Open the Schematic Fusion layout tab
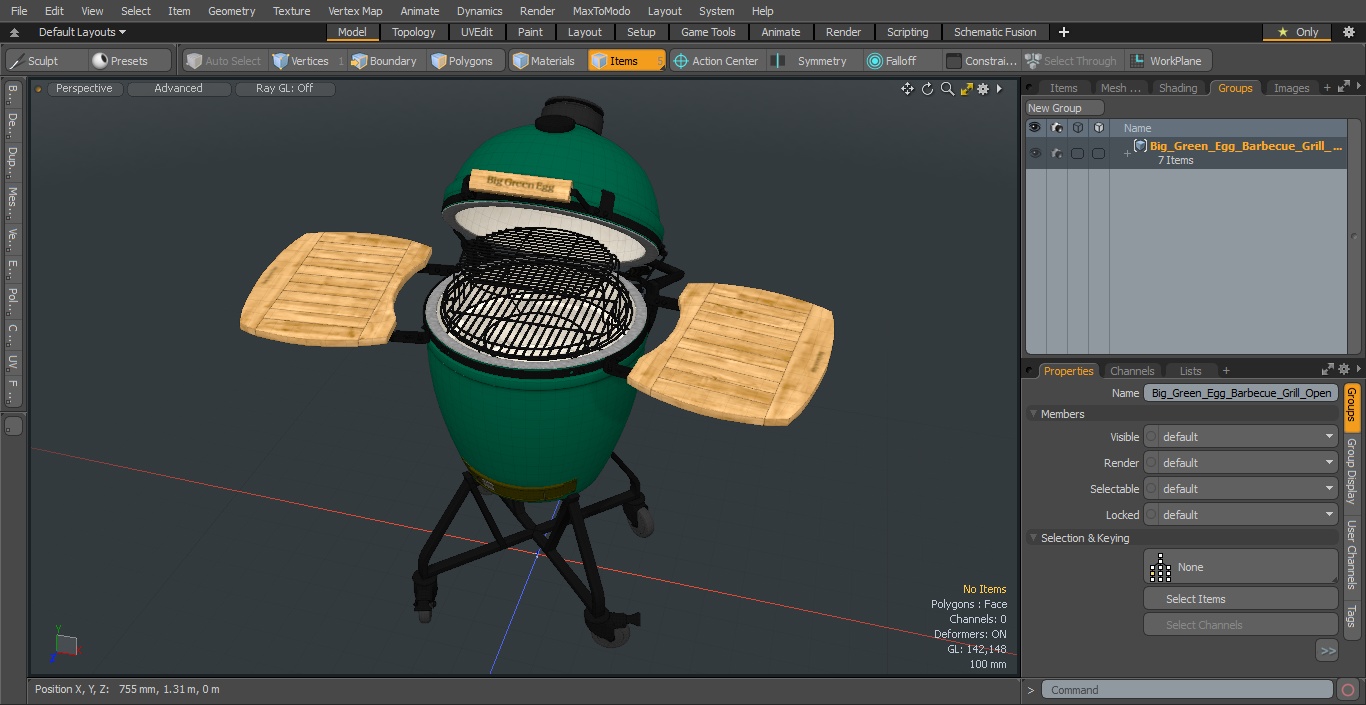The height and width of the screenshot is (705, 1366). [995, 32]
